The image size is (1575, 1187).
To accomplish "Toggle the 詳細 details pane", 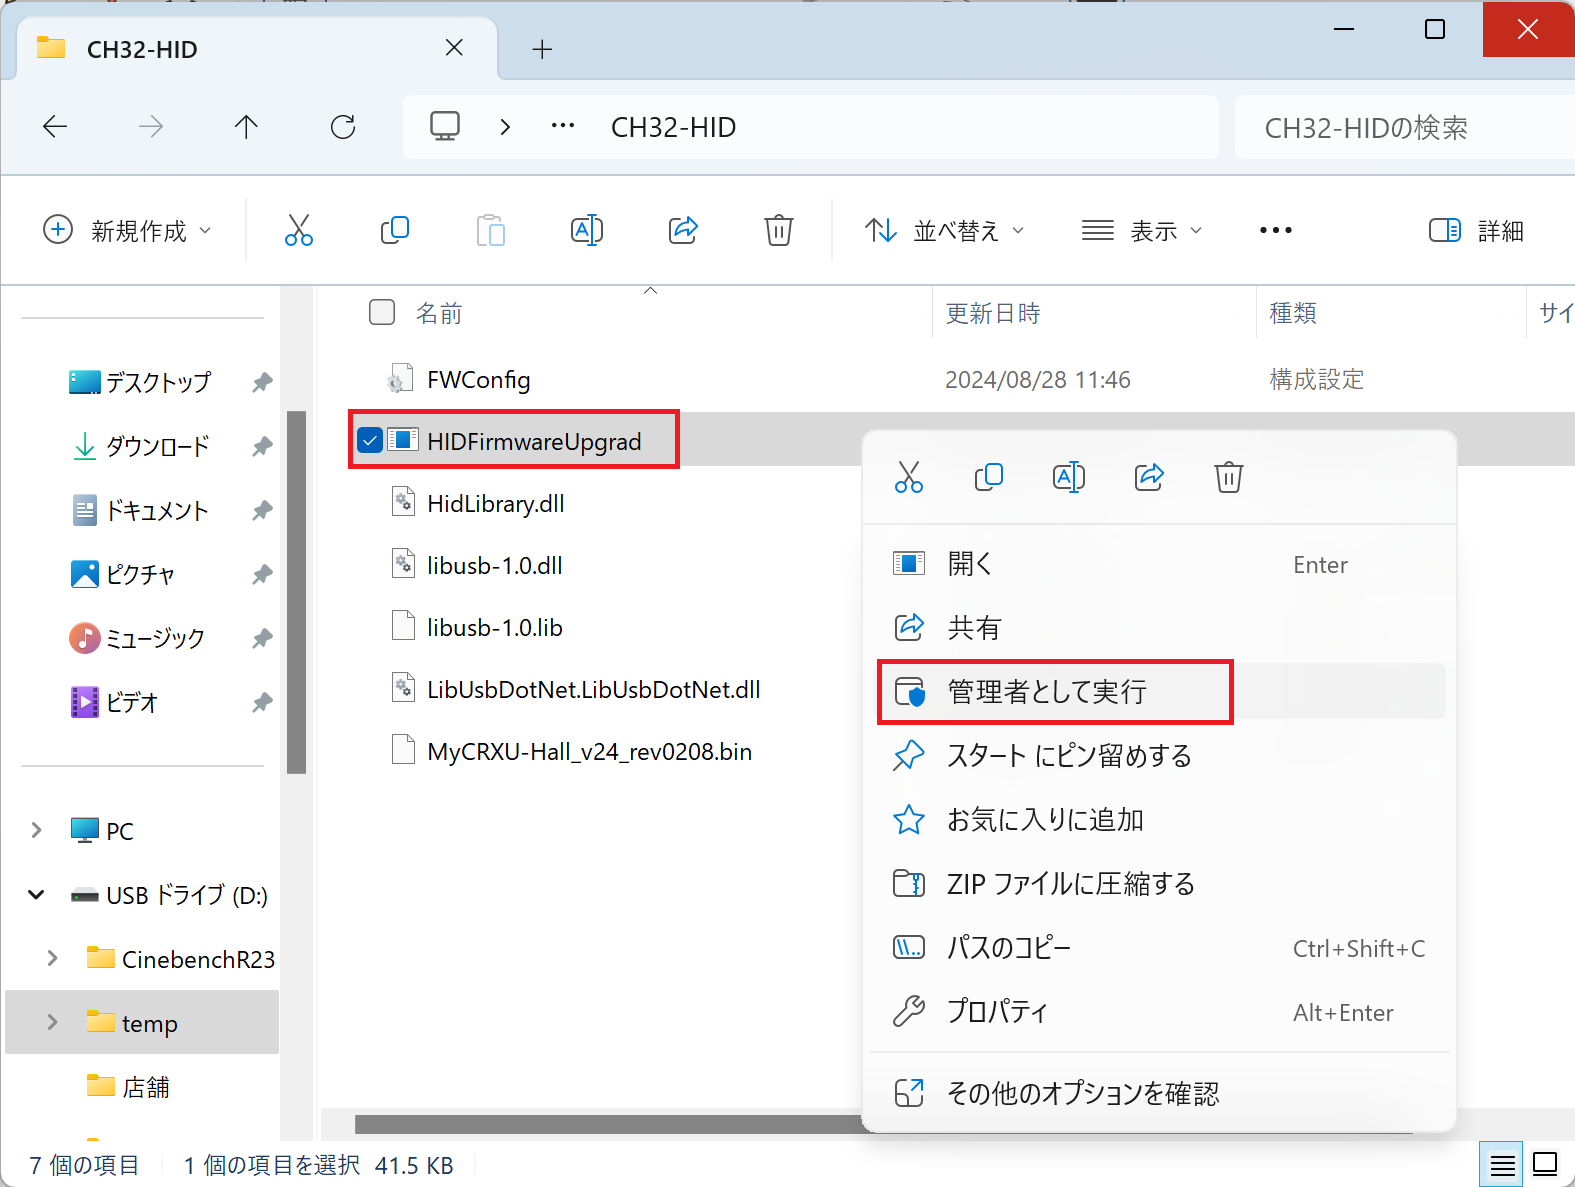I will click(1476, 231).
